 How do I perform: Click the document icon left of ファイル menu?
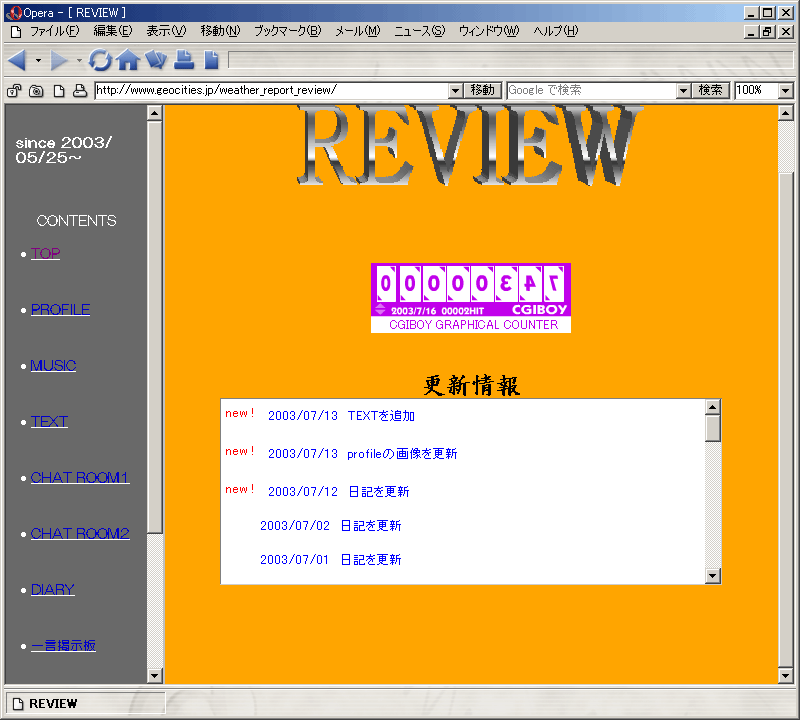[16, 32]
